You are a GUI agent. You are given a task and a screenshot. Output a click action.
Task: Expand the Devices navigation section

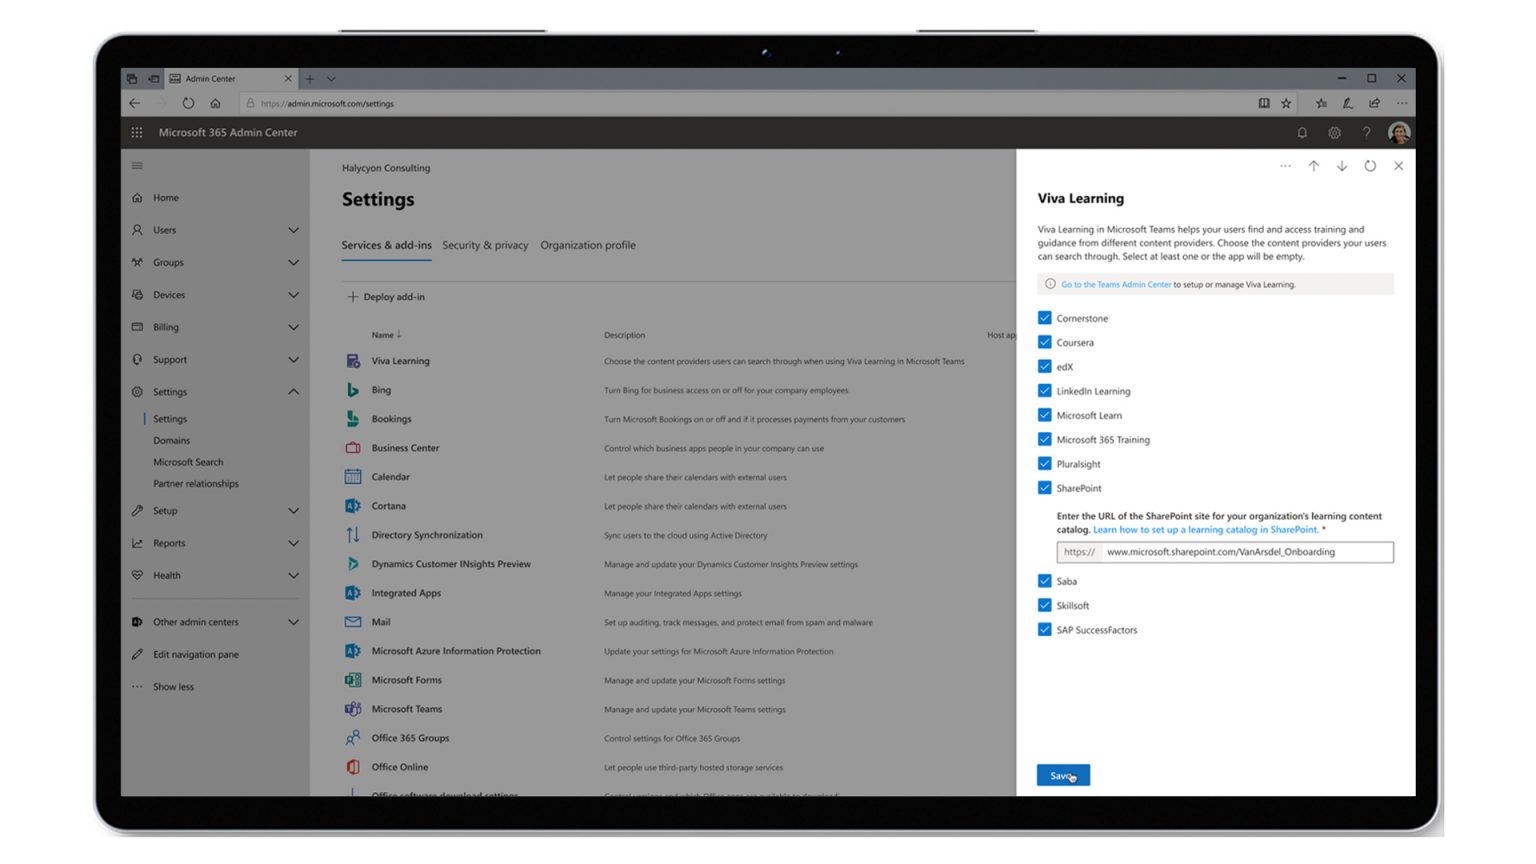[x=293, y=295]
